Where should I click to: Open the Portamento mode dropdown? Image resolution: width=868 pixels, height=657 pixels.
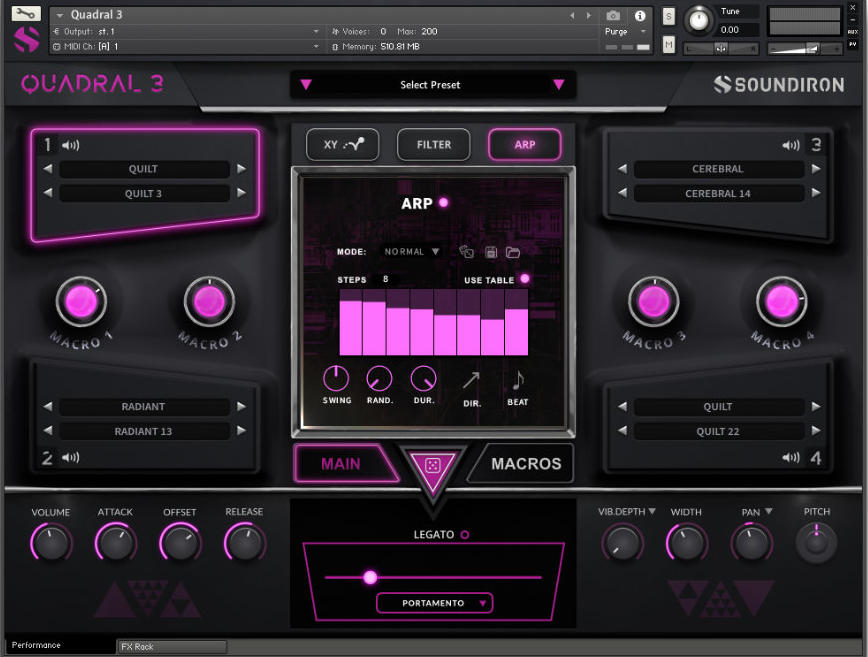pyautogui.click(x=433, y=603)
